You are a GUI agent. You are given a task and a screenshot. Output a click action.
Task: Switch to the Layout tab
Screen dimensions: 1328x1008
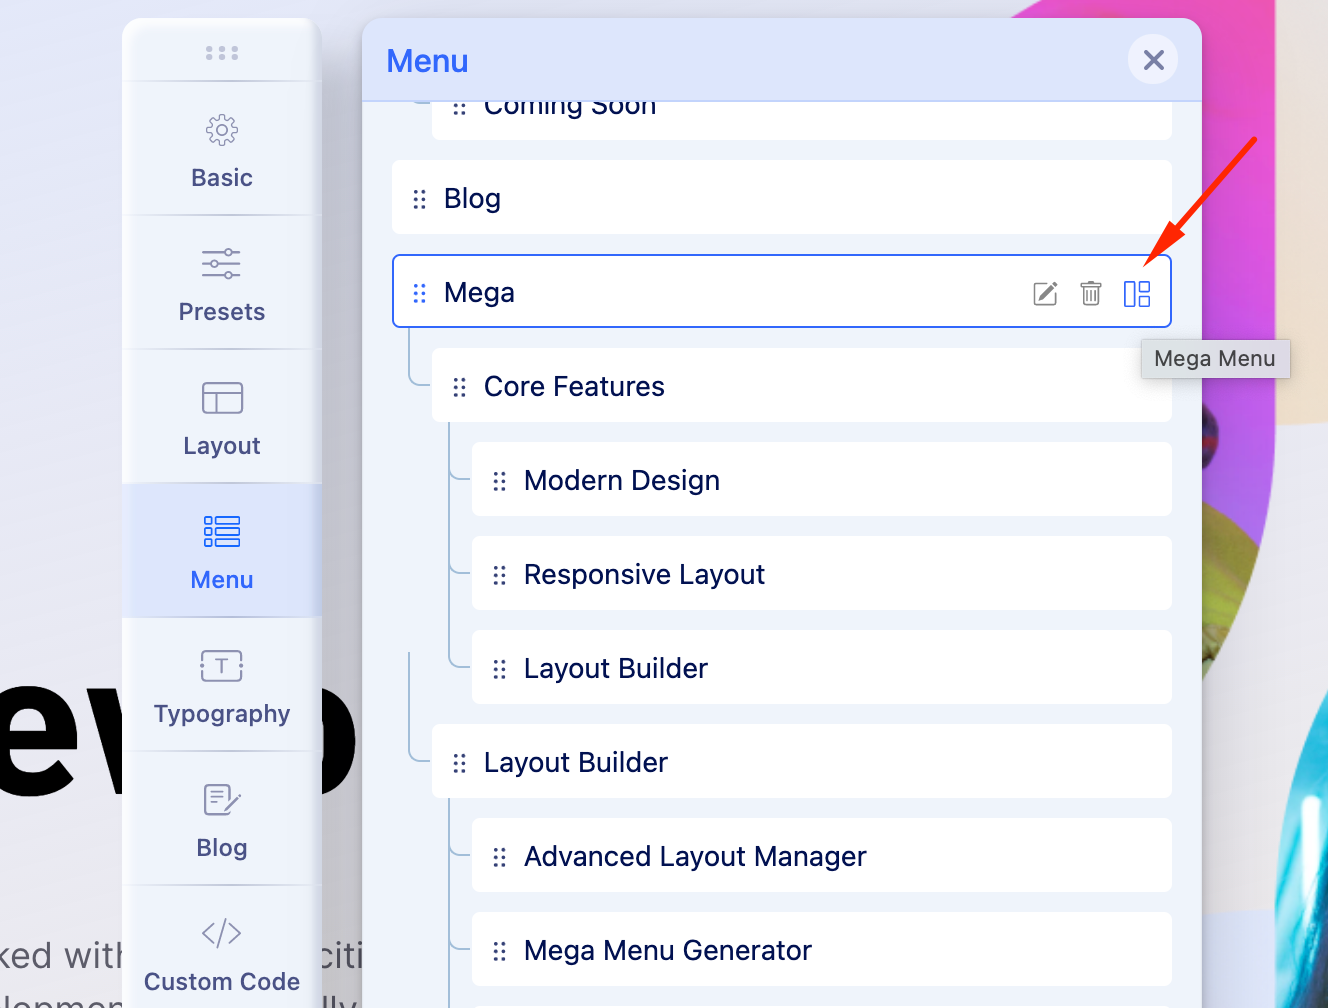pyautogui.click(x=222, y=418)
